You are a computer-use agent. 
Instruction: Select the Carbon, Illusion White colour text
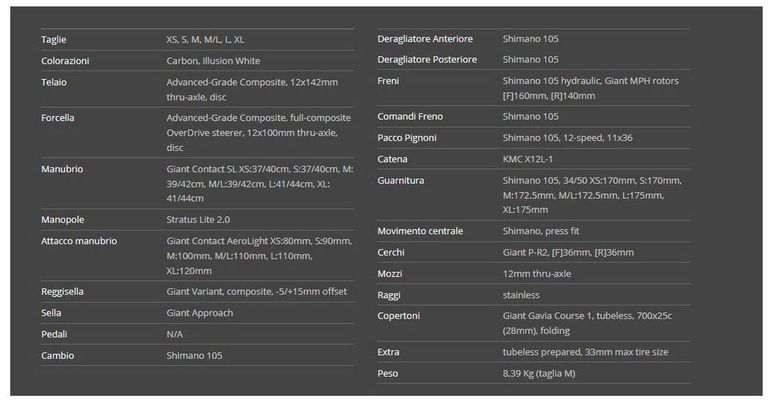coord(213,61)
